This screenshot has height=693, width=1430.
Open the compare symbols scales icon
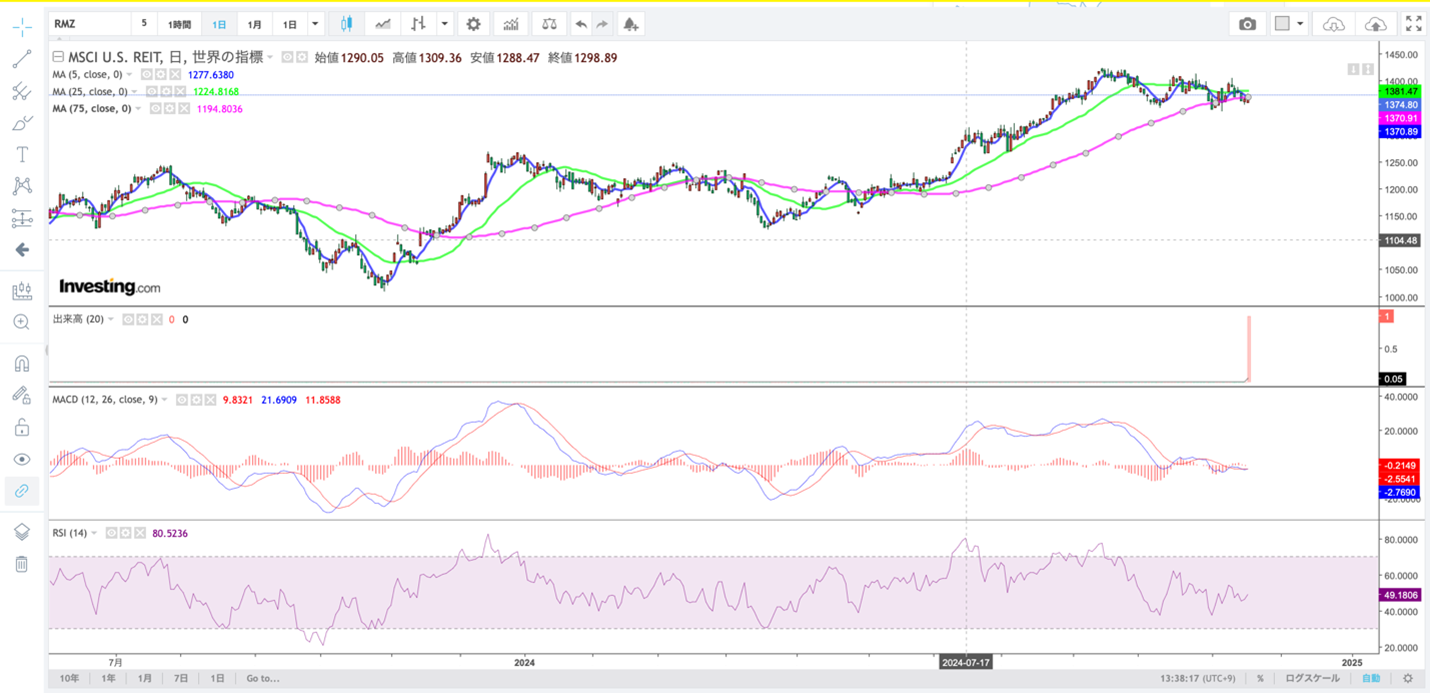pos(549,24)
